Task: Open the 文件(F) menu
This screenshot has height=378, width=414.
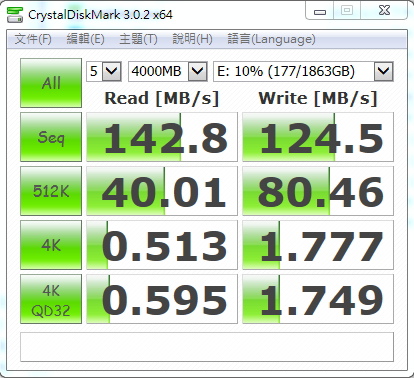Action: (33, 39)
